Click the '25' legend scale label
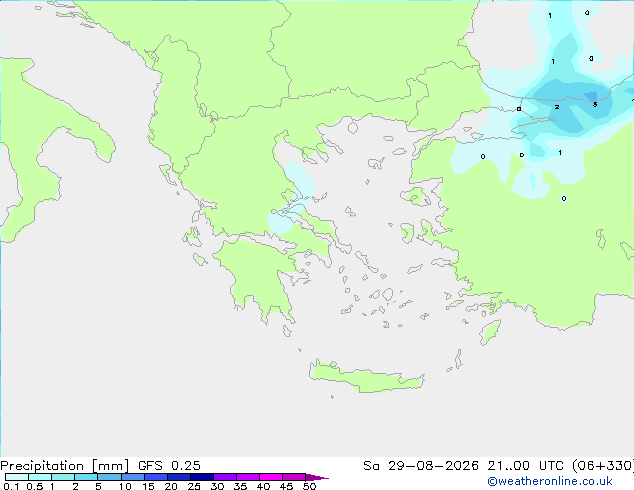 (x=194, y=486)
